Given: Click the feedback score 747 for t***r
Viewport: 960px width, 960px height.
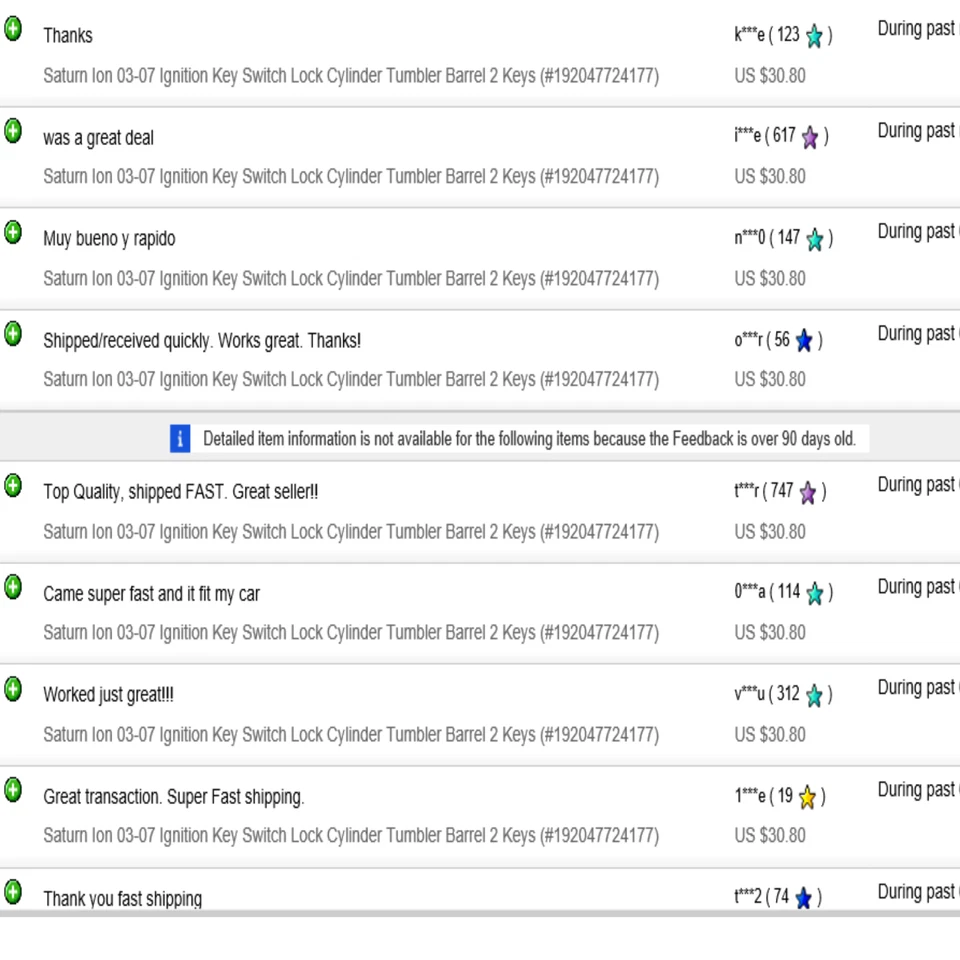Looking at the screenshot, I should 782,491.
